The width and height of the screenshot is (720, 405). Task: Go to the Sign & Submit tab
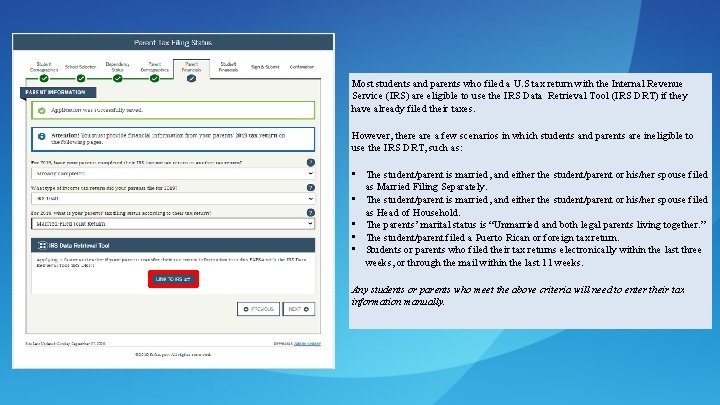click(x=265, y=67)
